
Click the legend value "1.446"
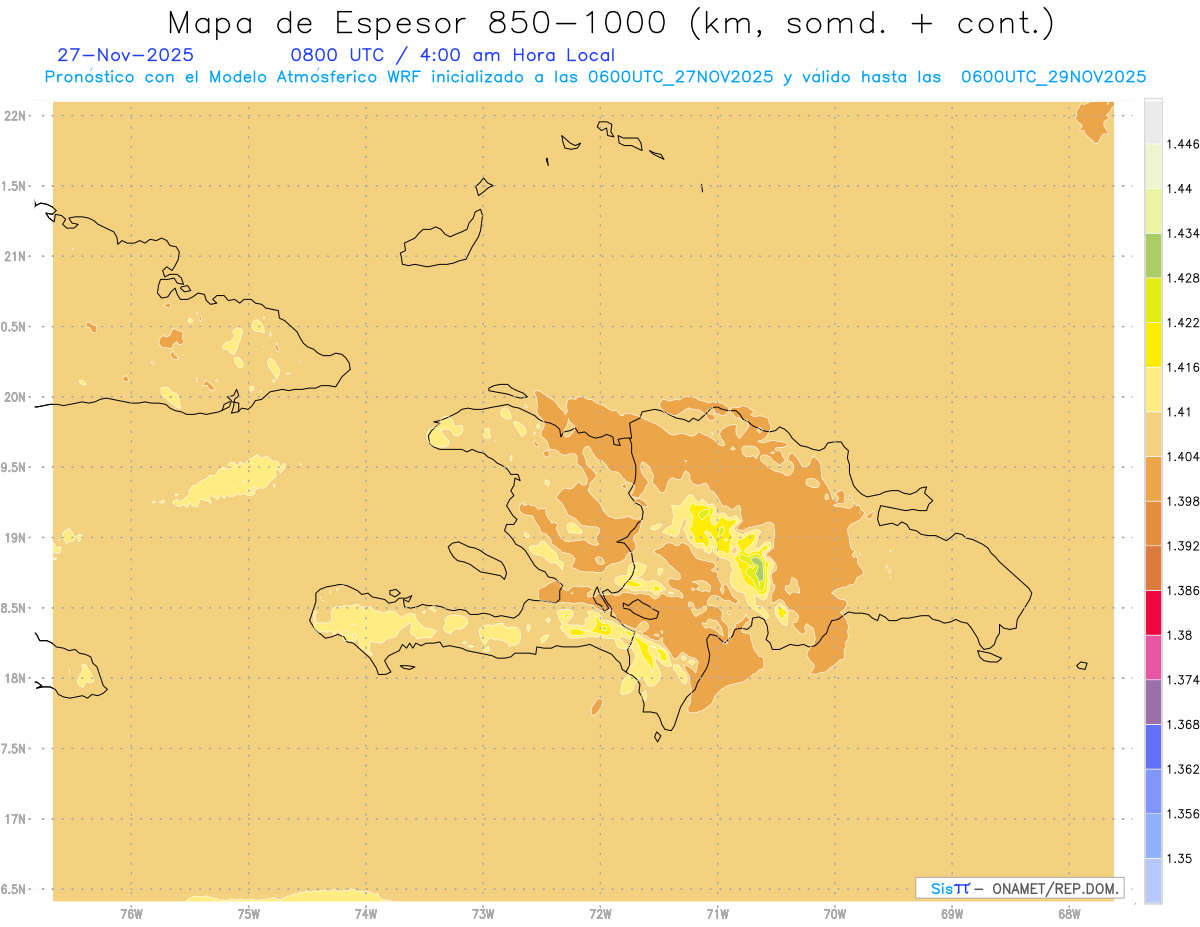(1183, 144)
